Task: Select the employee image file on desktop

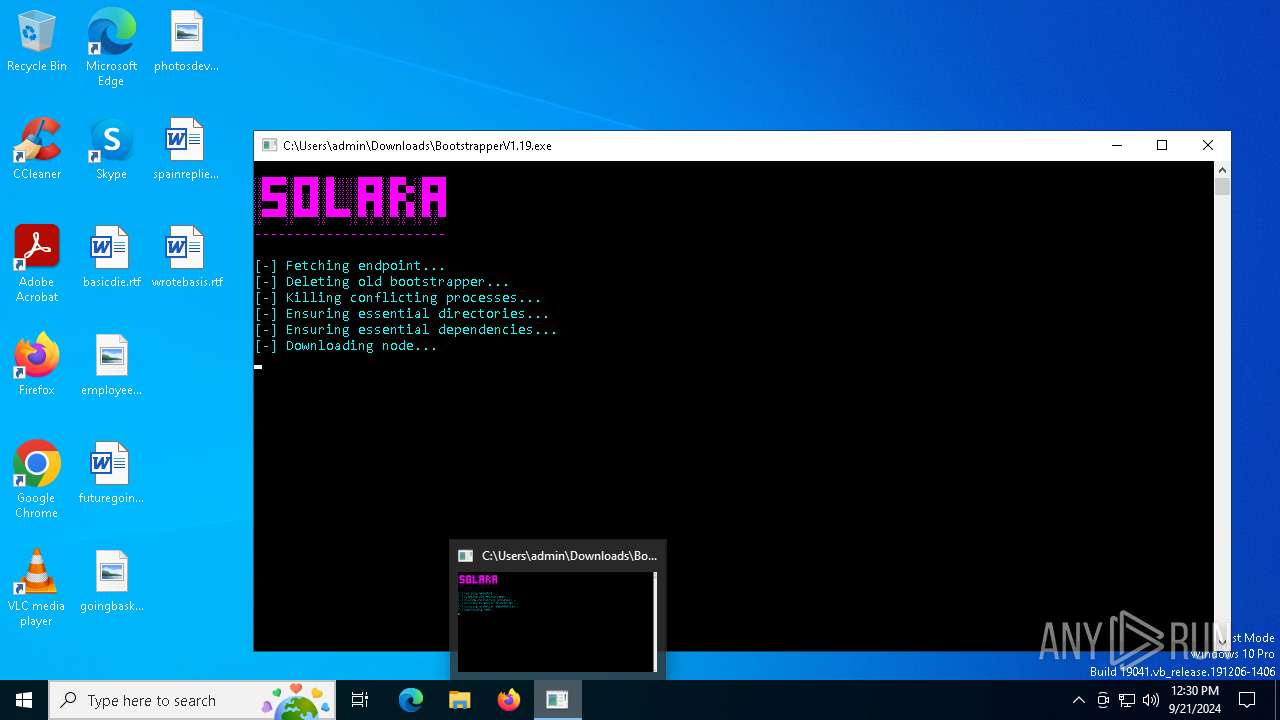Action: point(111,366)
